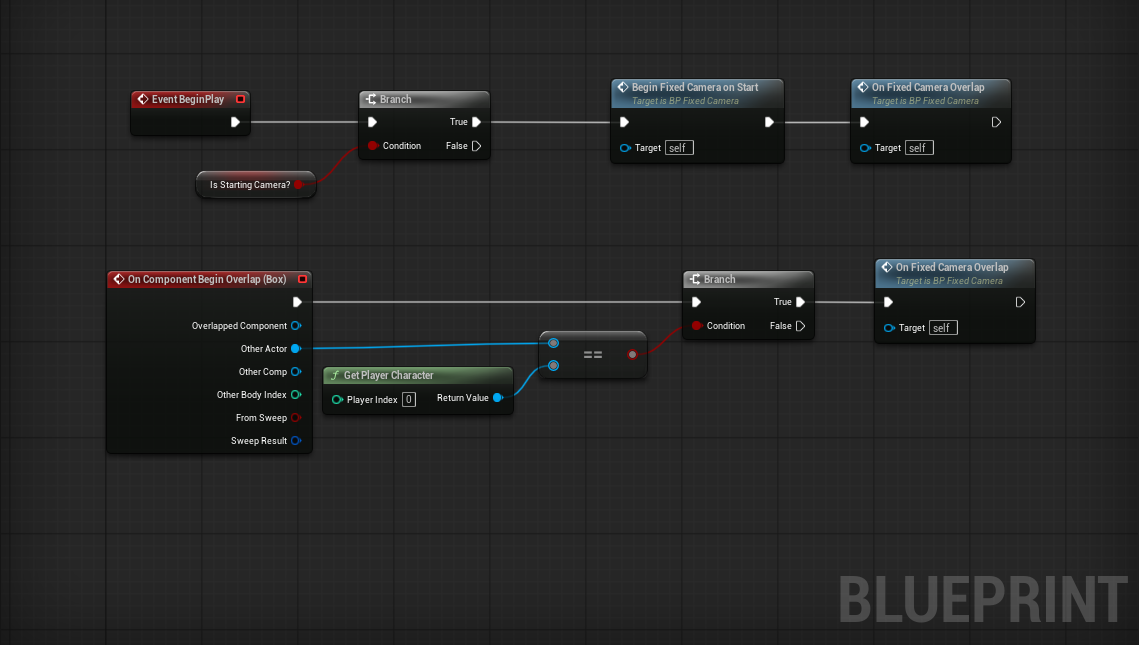Click the Other Comp output pin
1139x645 pixels.
coord(296,372)
